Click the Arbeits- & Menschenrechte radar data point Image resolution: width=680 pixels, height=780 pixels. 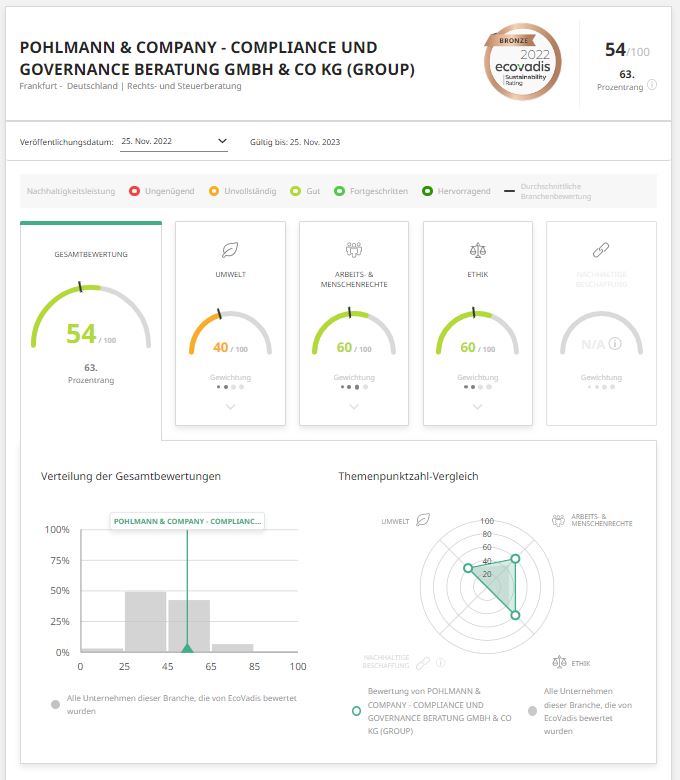pyautogui.click(x=515, y=559)
